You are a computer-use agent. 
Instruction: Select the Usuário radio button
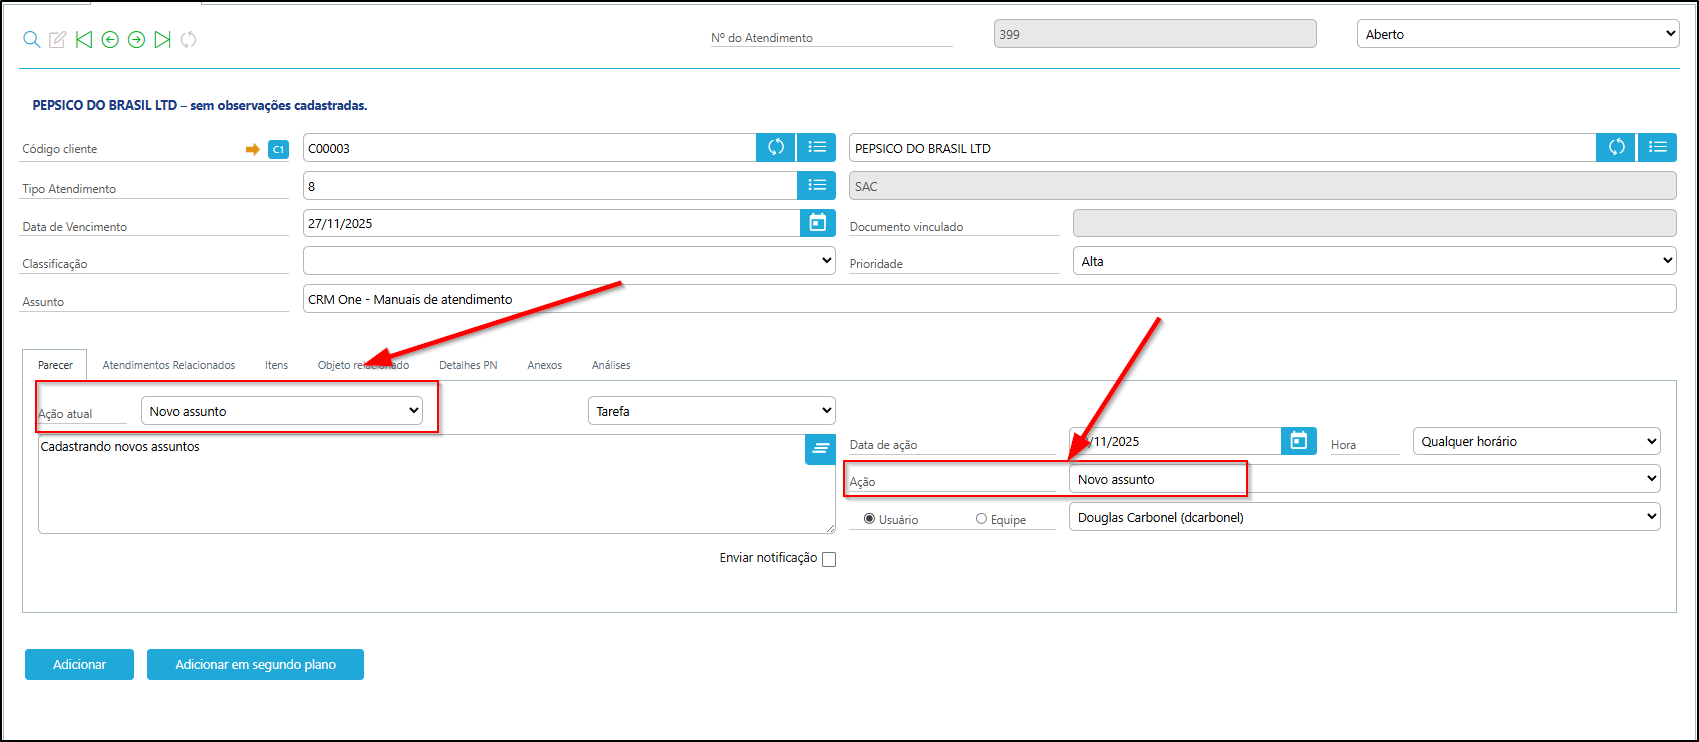pyautogui.click(x=869, y=519)
